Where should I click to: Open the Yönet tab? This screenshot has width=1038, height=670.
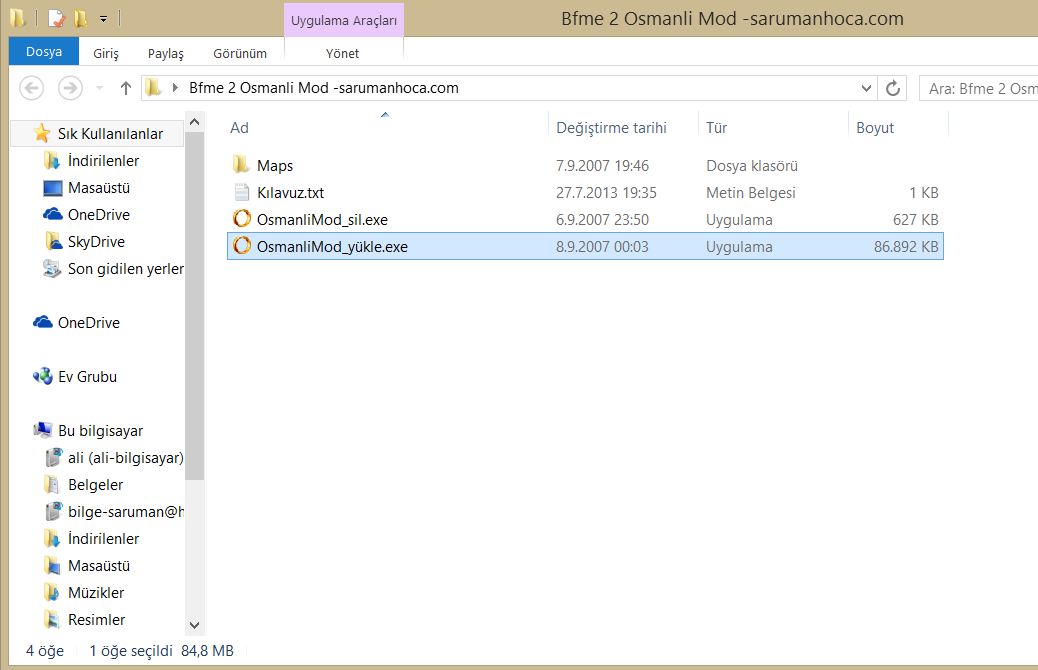342,54
